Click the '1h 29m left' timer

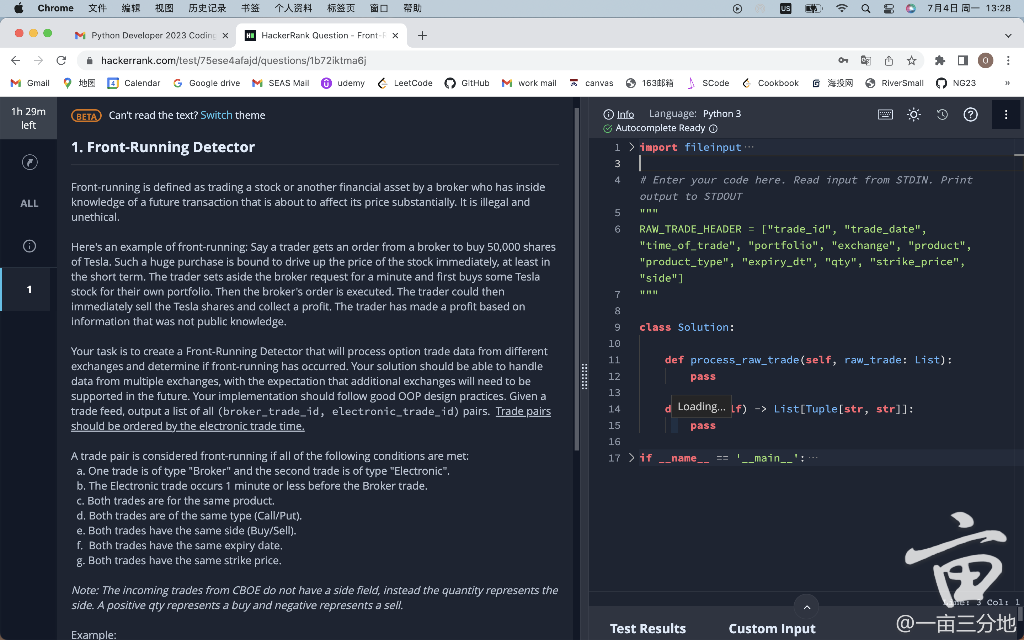click(29, 118)
